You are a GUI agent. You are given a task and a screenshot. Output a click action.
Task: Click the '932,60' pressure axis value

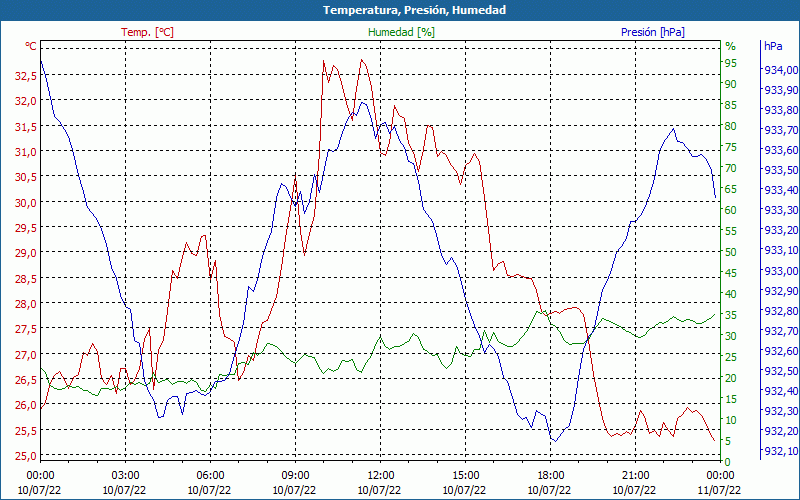(781, 351)
